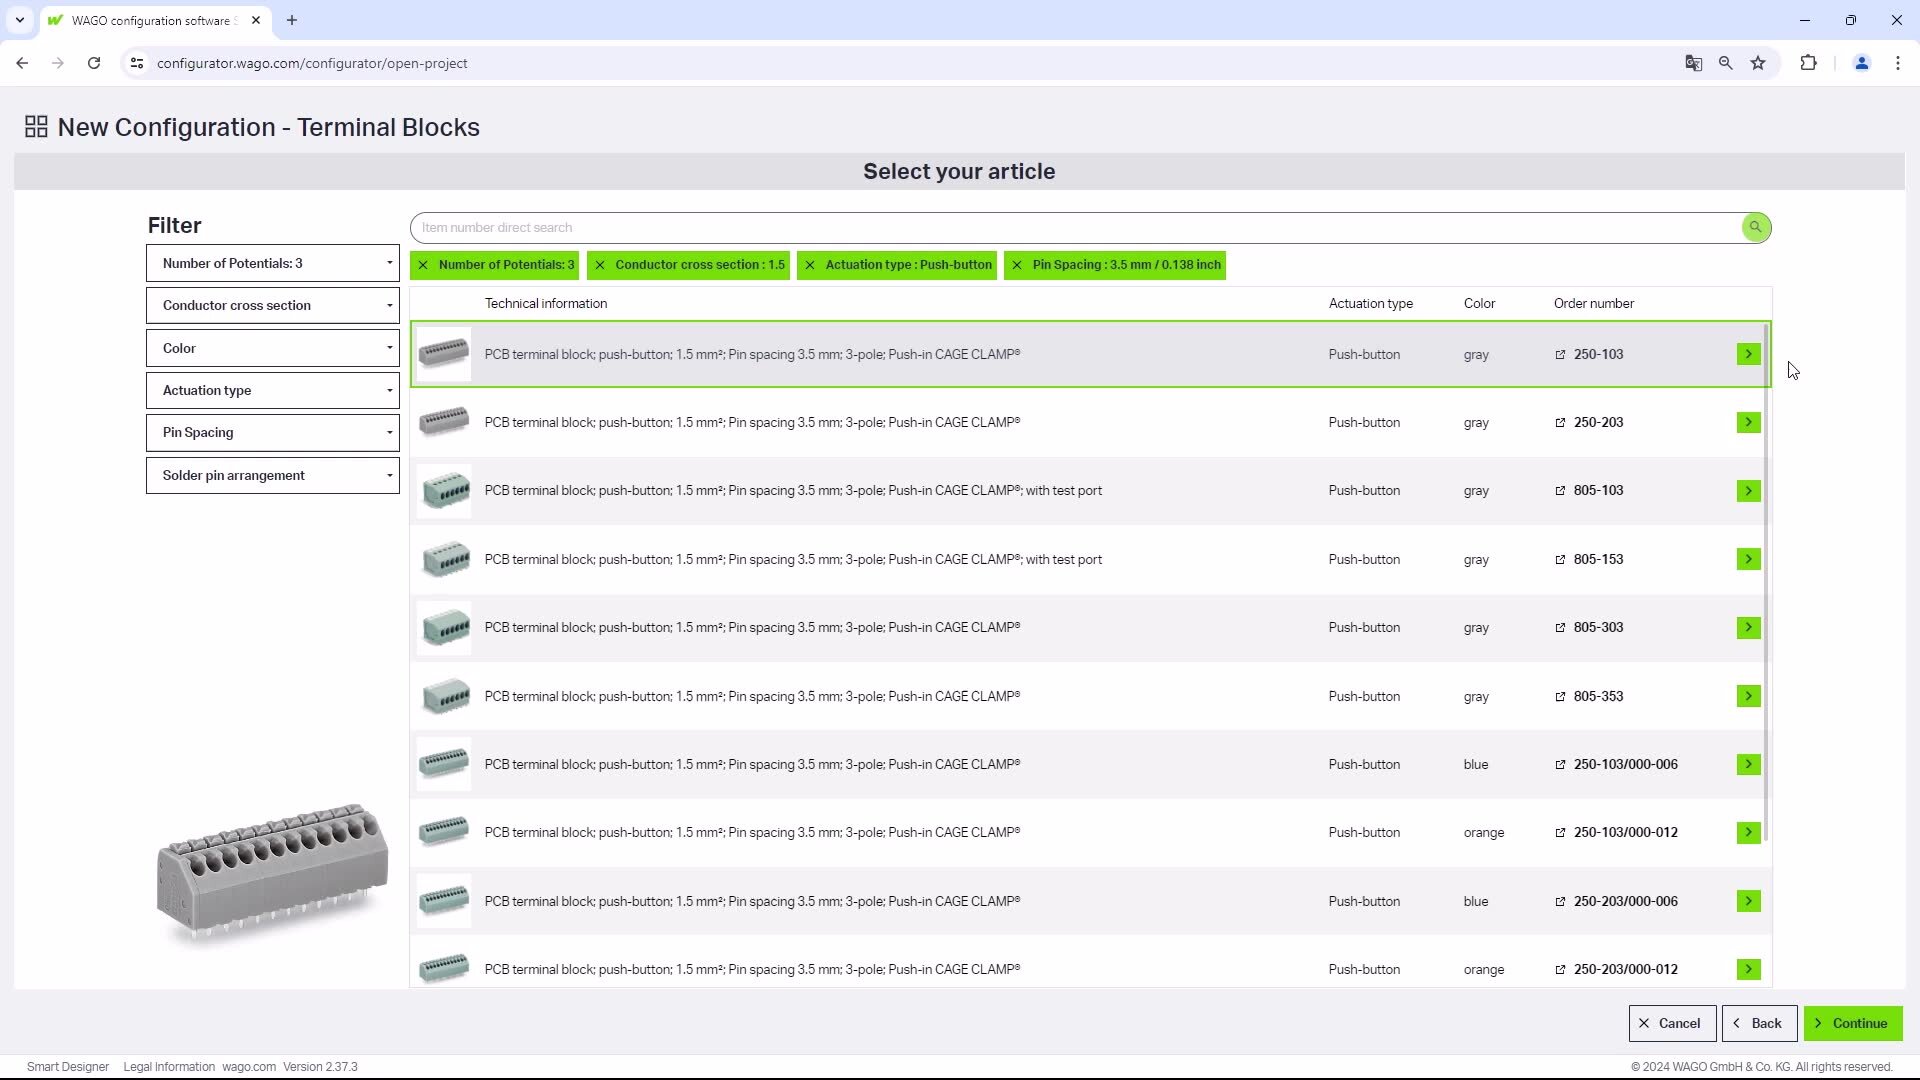This screenshot has height=1080, width=1920.
Task: Click the WAGO configurator grid/apps icon
Action: tap(36, 127)
